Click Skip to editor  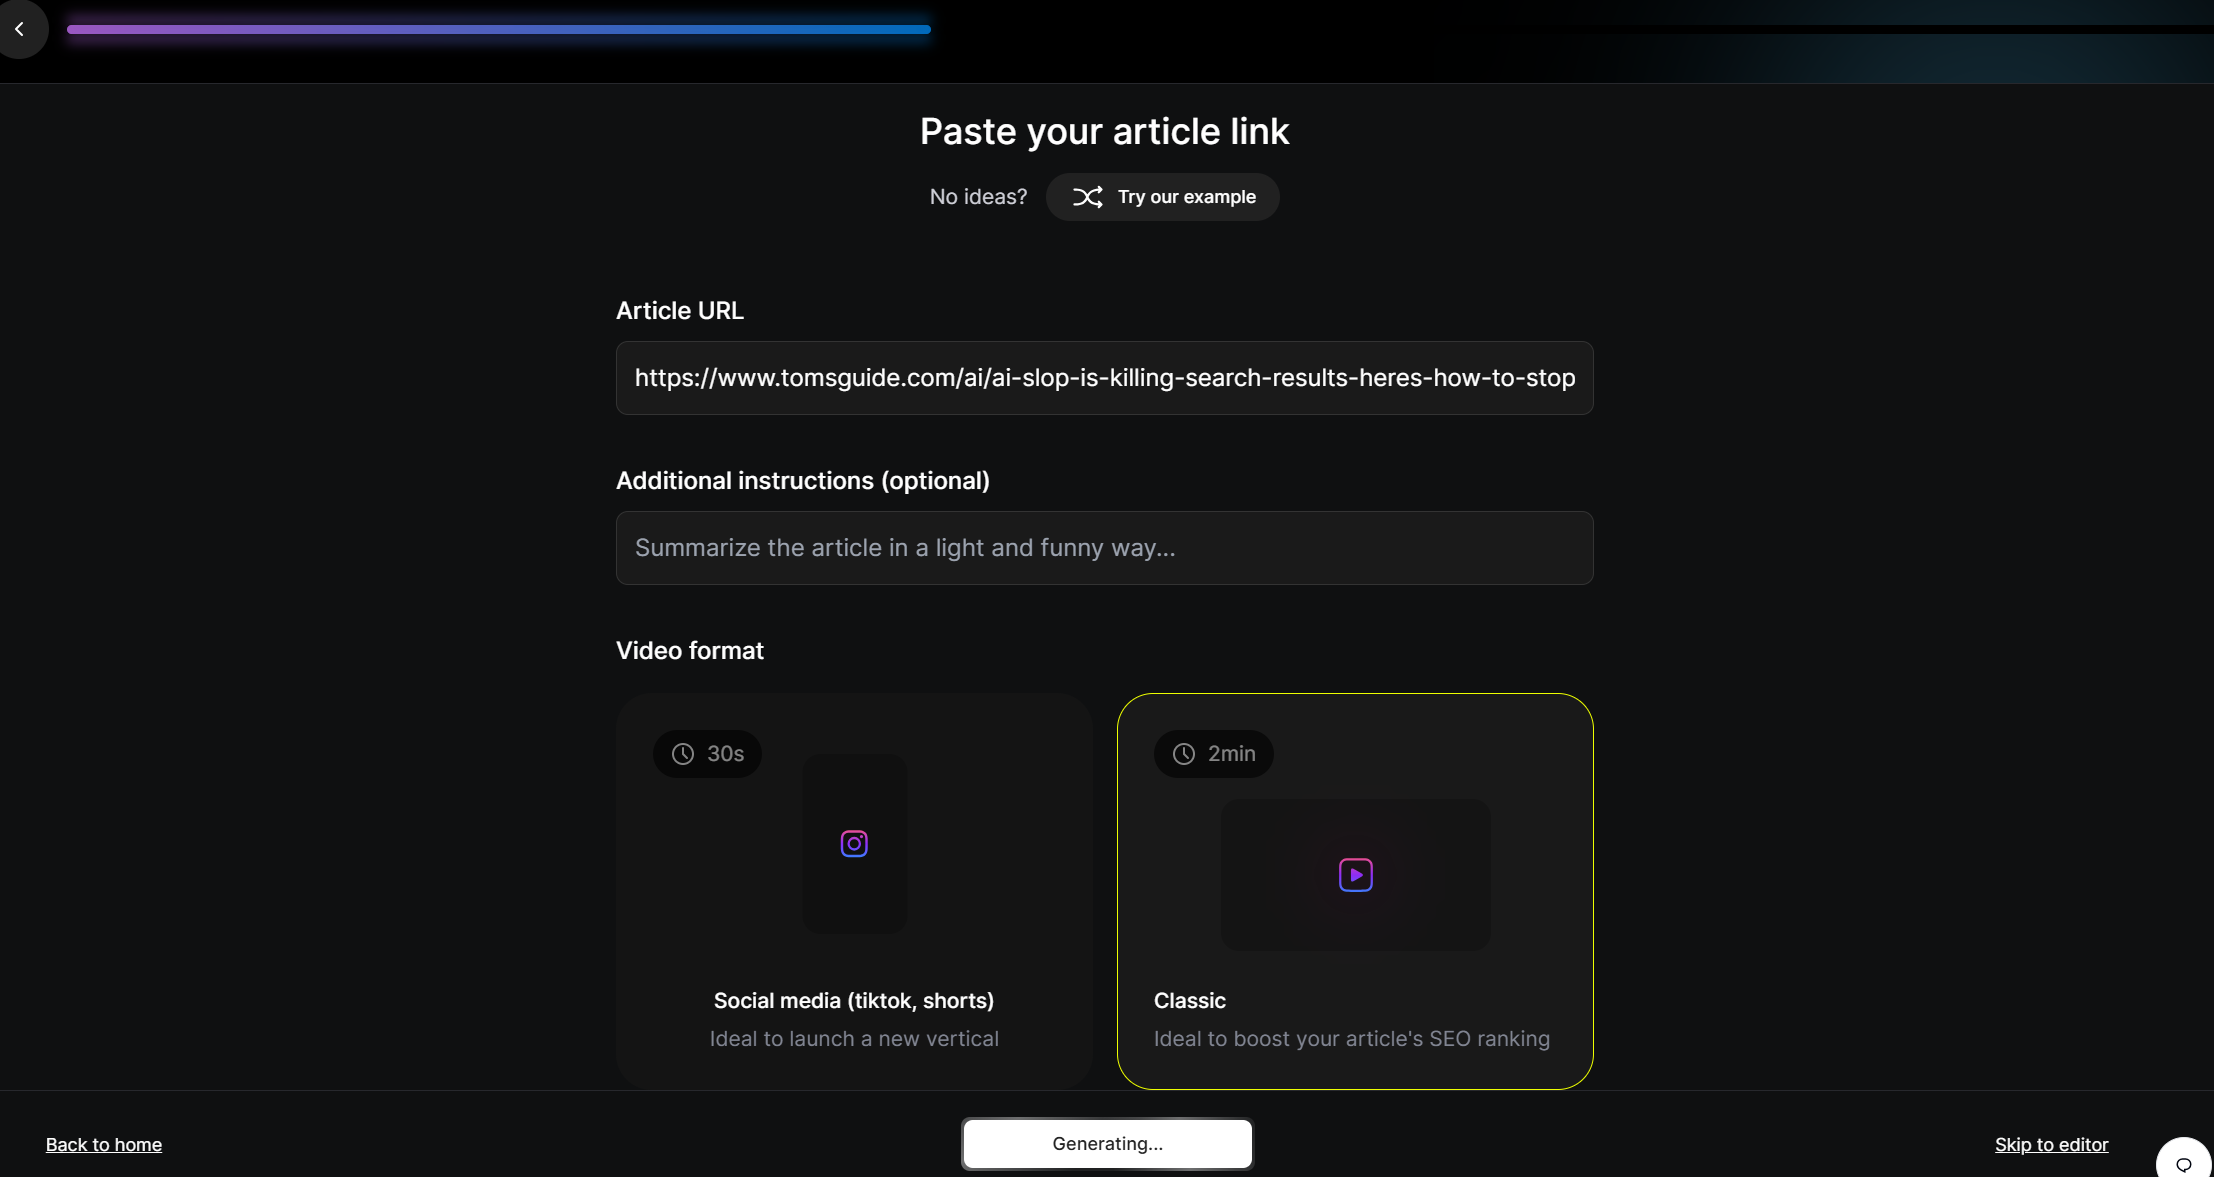pyautogui.click(x=2051, y=1144)
